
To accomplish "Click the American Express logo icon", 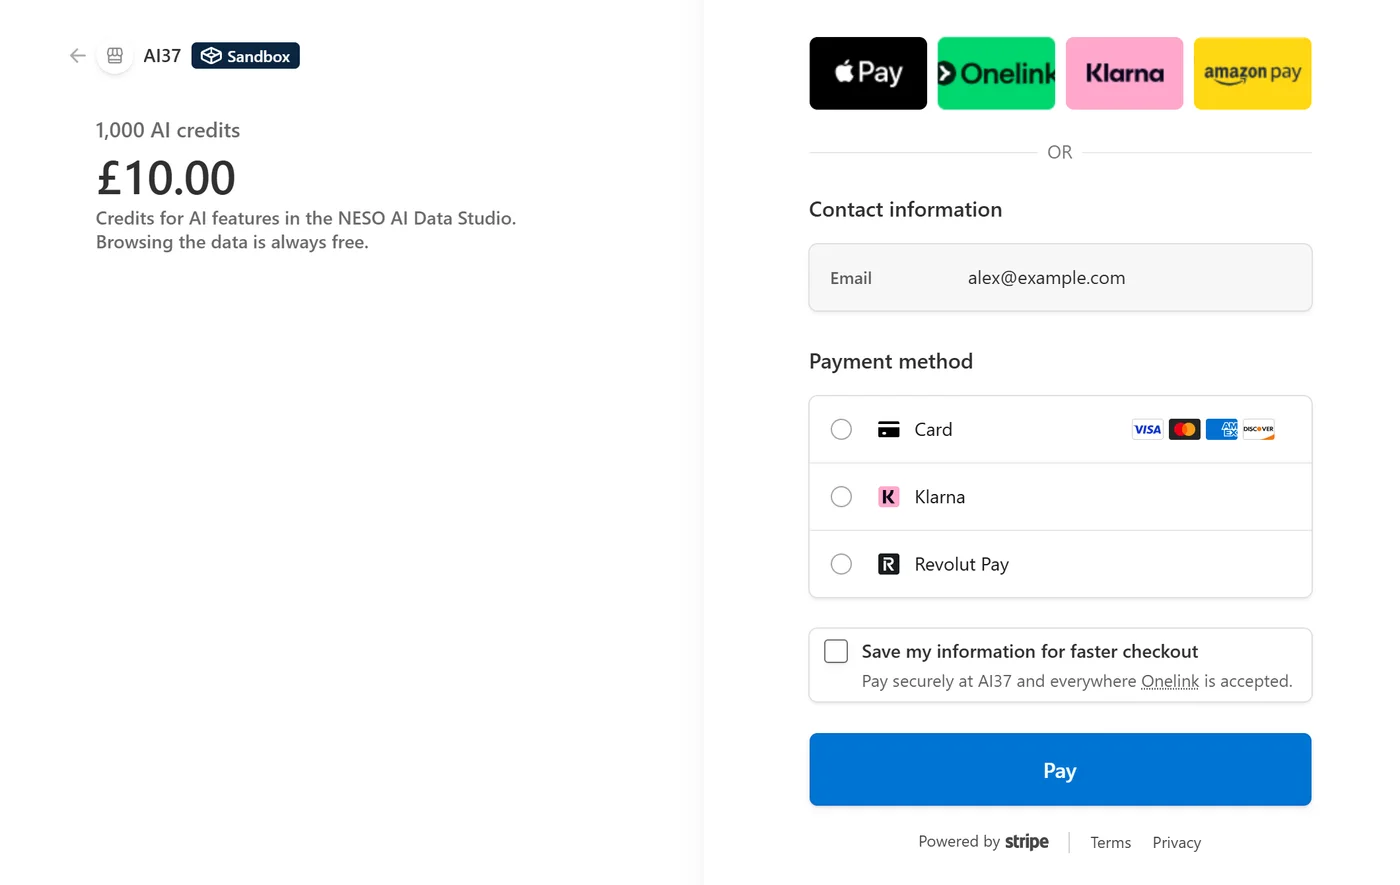I will point(1221,429).
